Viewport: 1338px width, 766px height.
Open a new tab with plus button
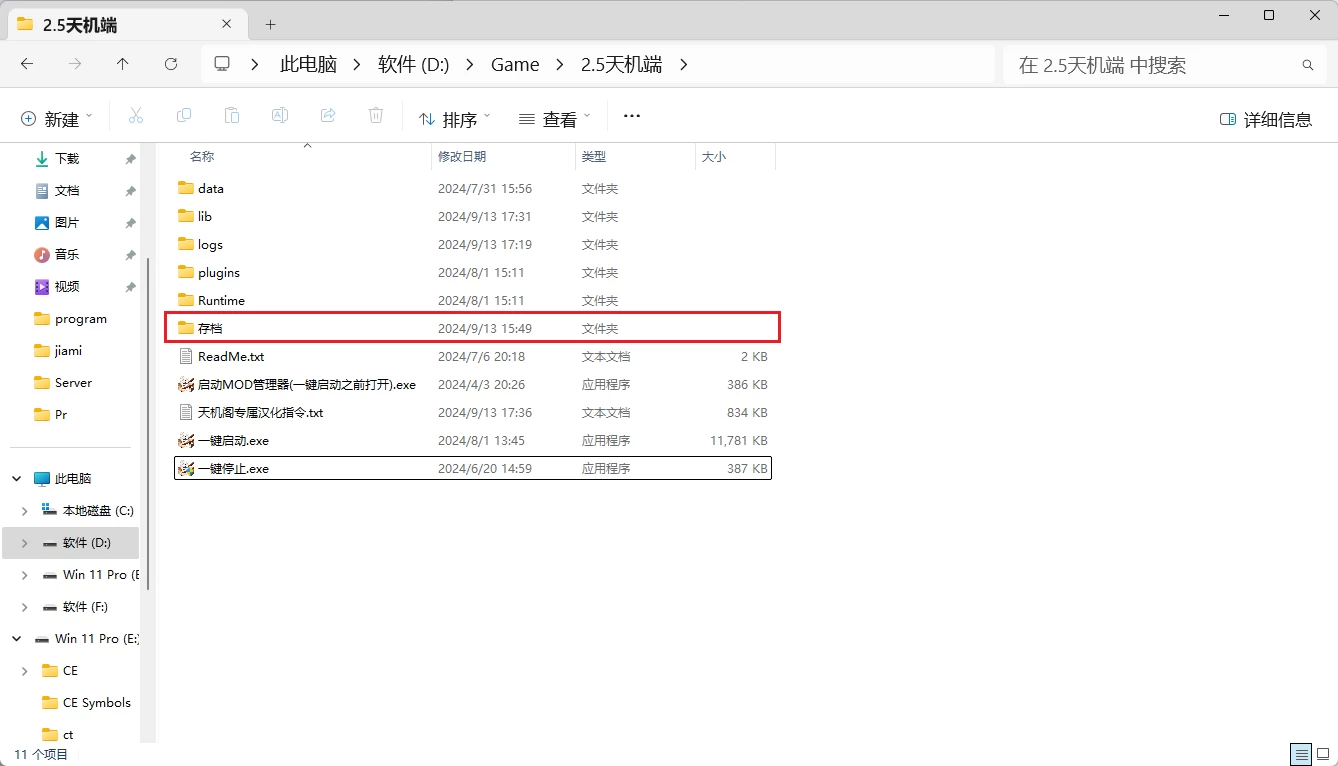pos(270,24)
